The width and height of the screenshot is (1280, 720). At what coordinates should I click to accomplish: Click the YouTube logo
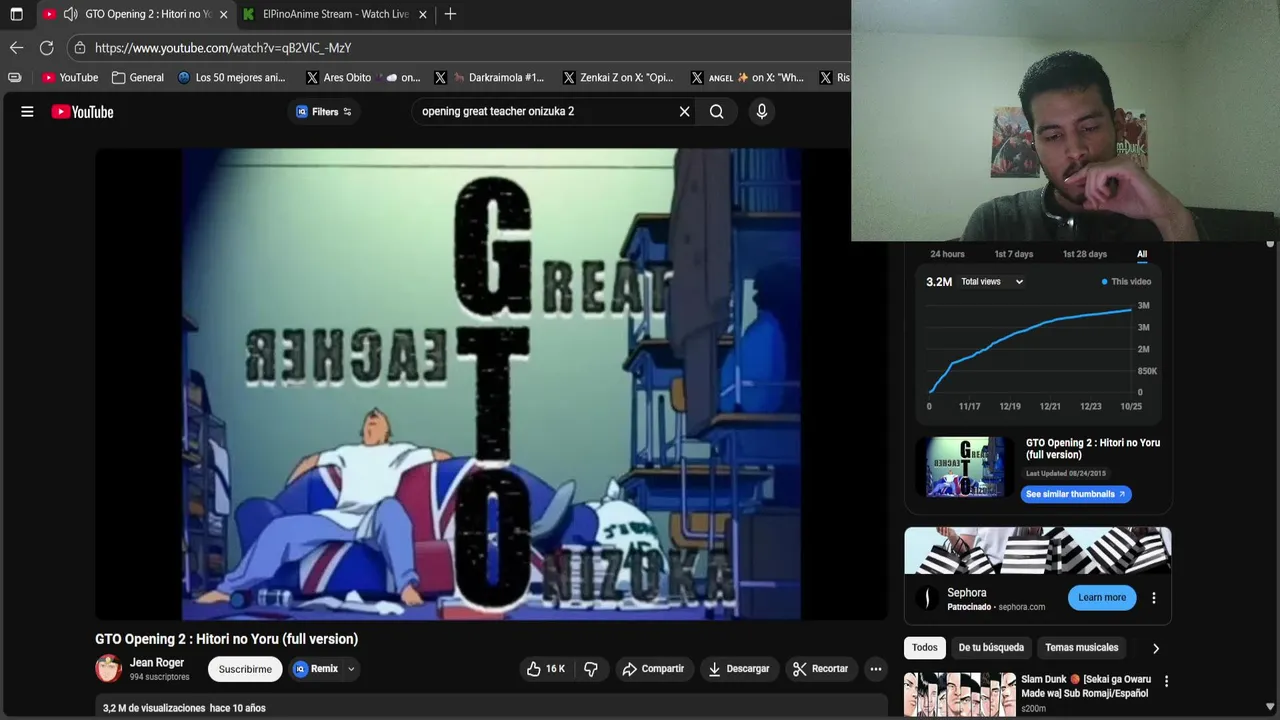click(x=83, y=112)
